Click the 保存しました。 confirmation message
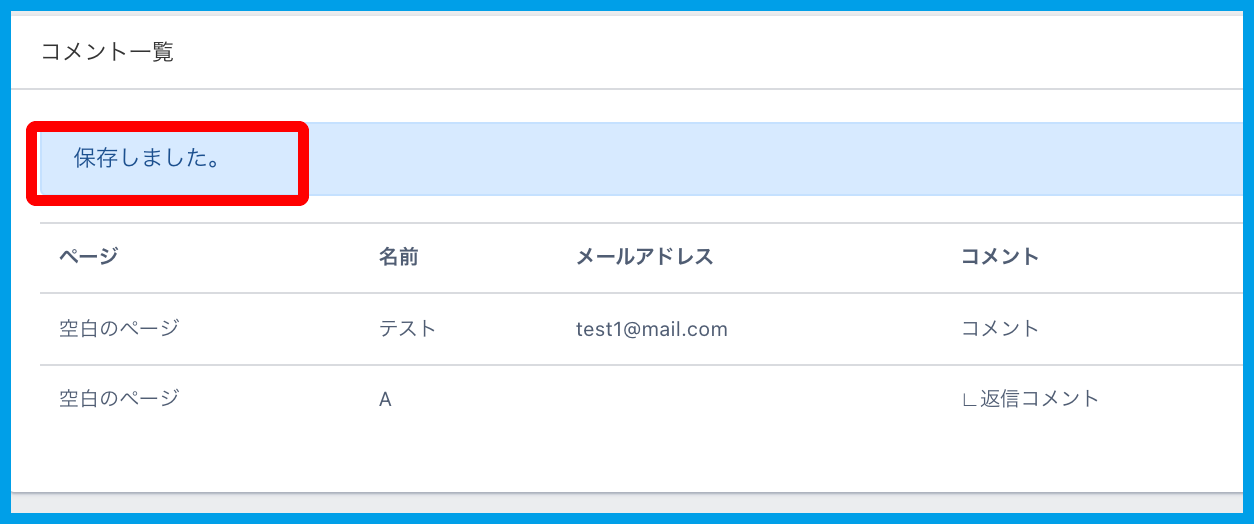Viewport: 1254px width, 524px height. [147, 159]
